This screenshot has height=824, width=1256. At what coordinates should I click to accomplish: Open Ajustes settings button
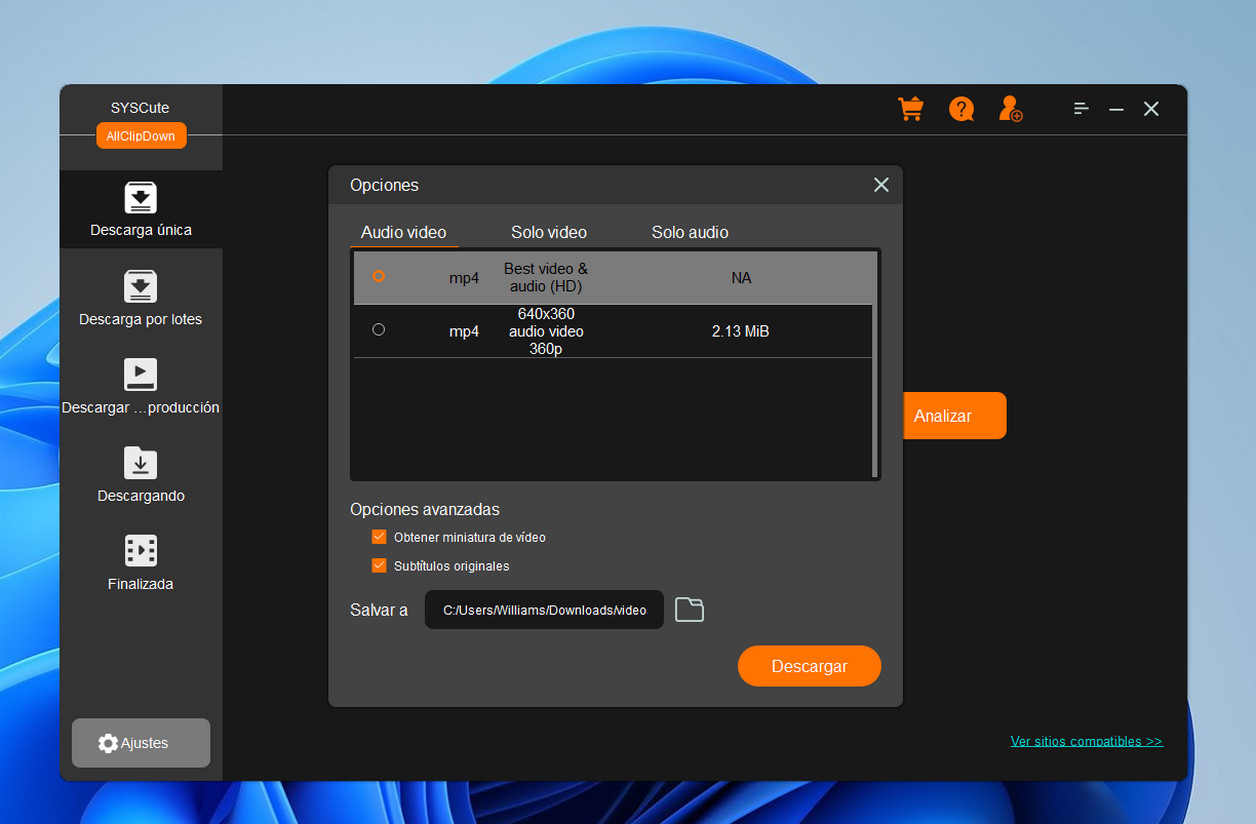(141, 743)
